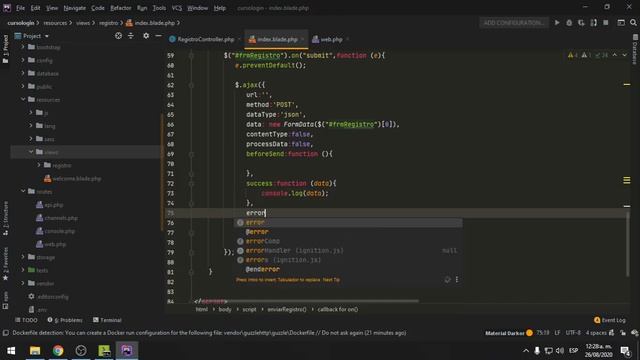Viewport: 640px width, 360px height.
Task: Select the 'errorHandler' autocomplete suggestion
Action: coord(348,251)
